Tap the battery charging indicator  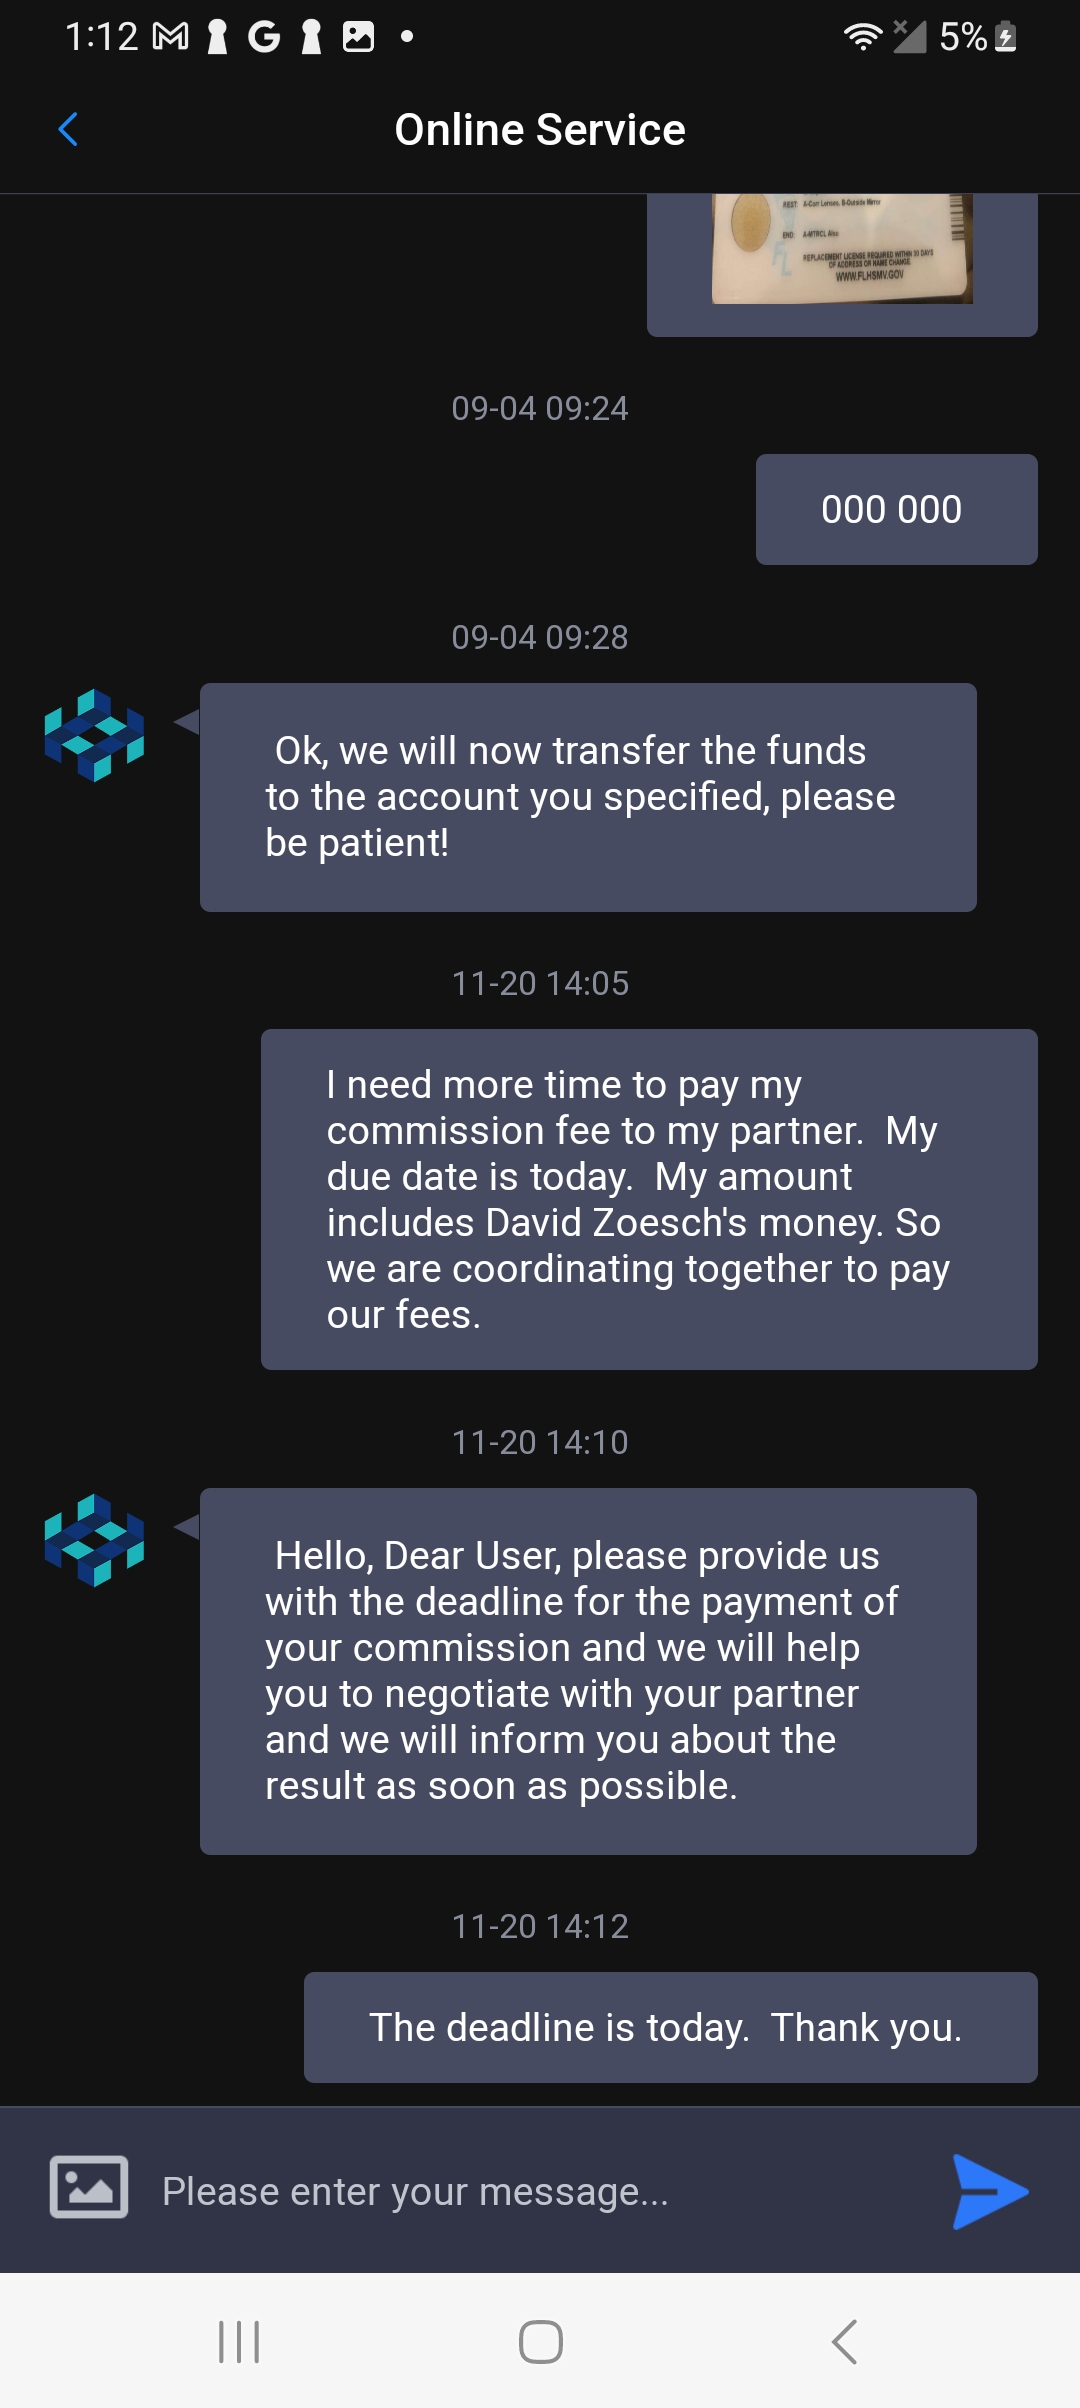coord(1006,37)
